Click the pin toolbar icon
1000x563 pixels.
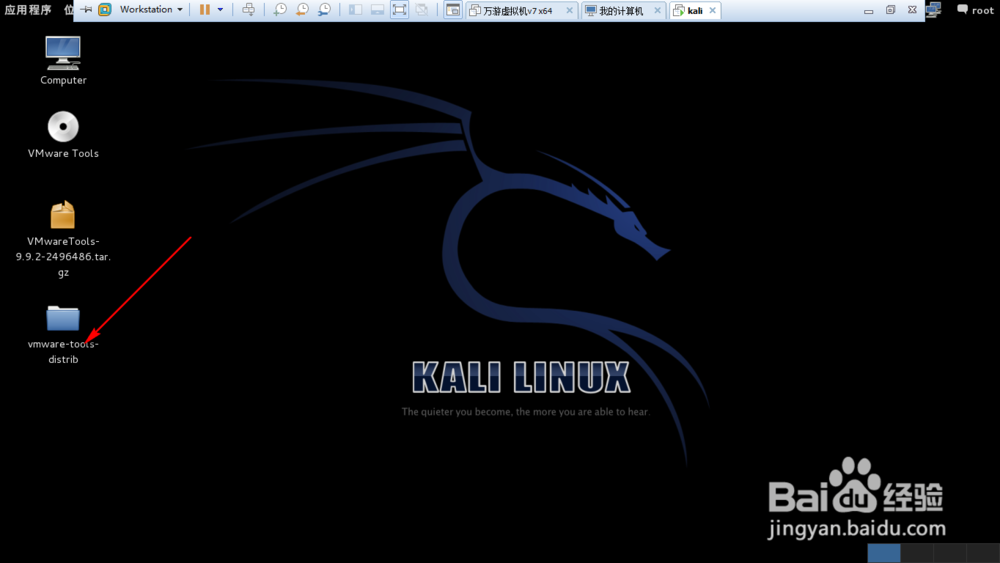86,10
